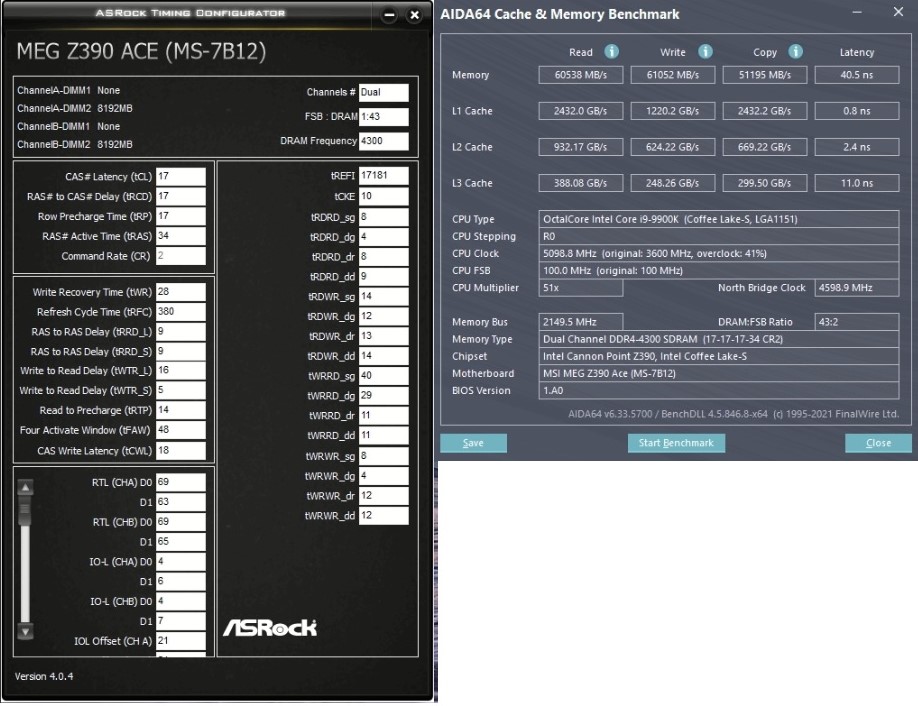Click the Write info icon in AIDA64

(705, 52)
